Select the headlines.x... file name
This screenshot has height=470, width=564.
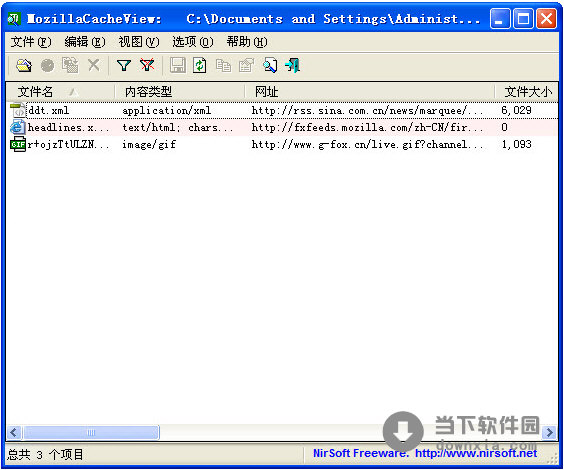pyautogui.click(x=68, y=127)
